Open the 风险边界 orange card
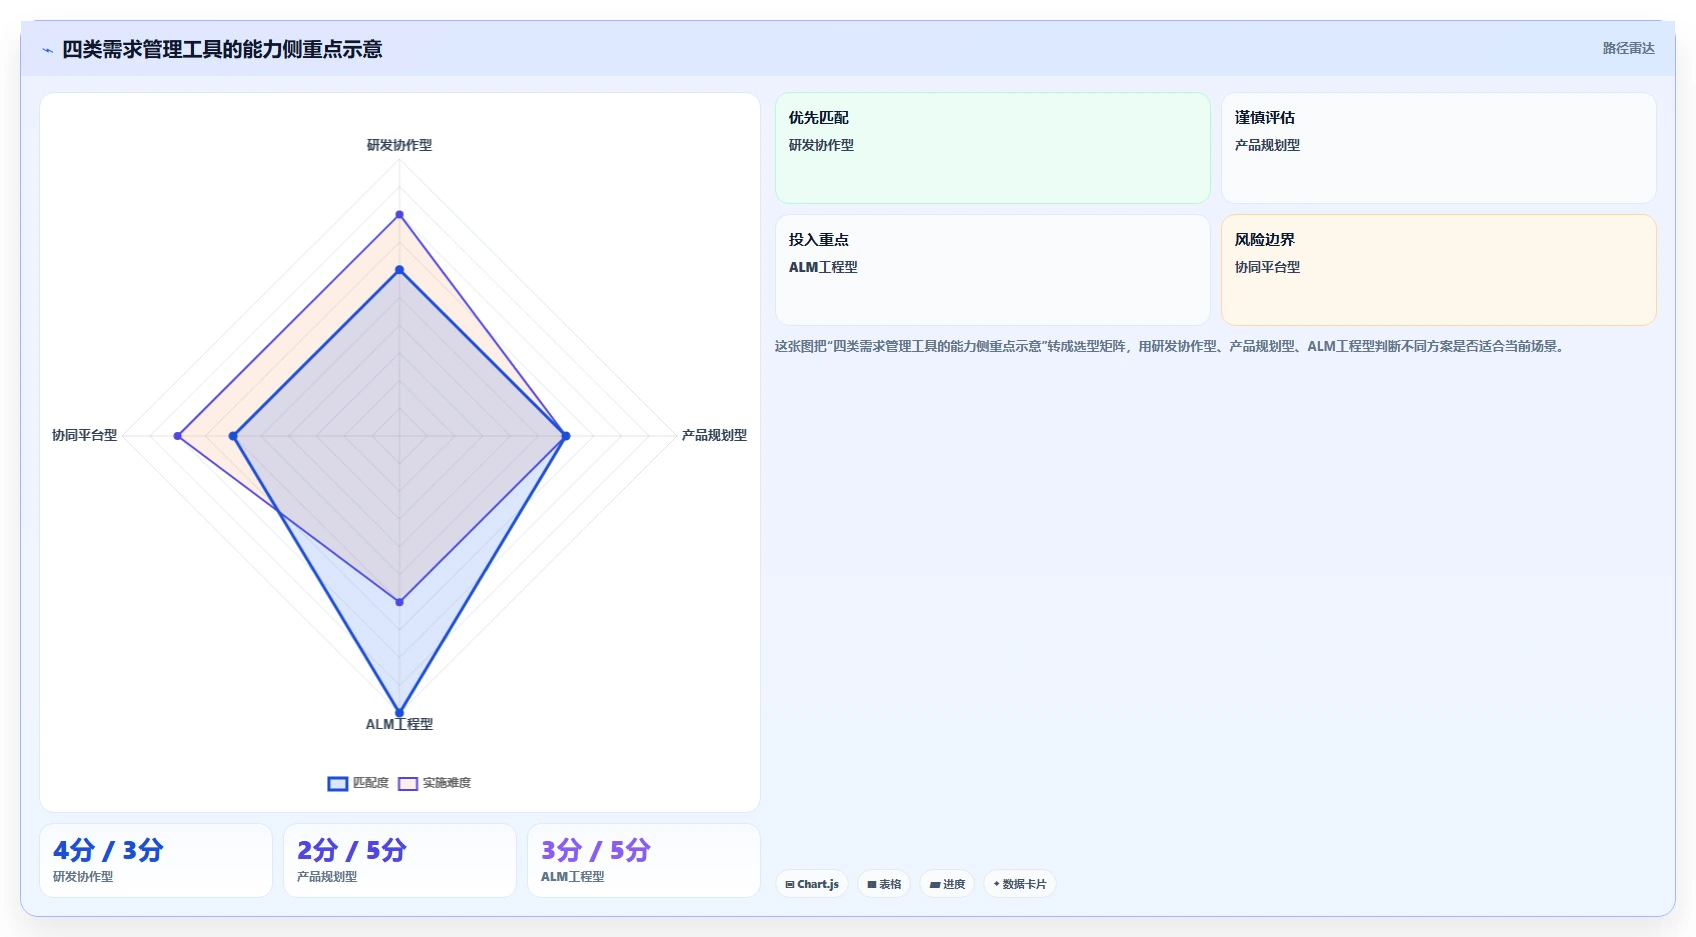Screen dimensions: 1696x937 1439,270
